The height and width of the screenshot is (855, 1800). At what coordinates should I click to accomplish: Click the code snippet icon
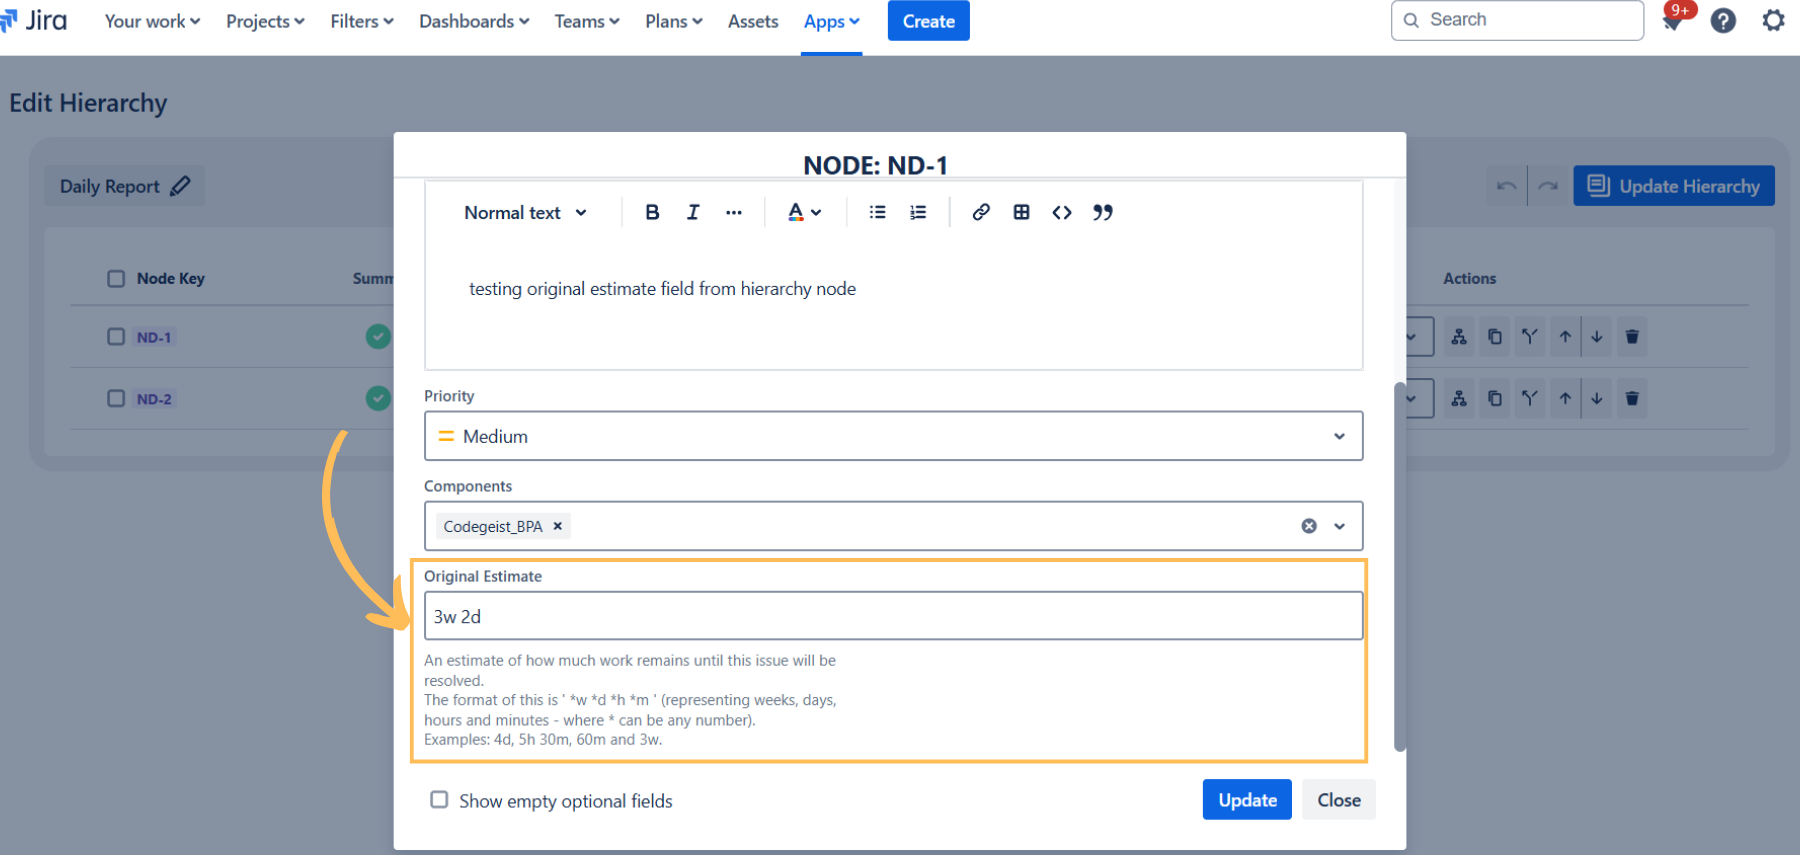(1062, 212)
